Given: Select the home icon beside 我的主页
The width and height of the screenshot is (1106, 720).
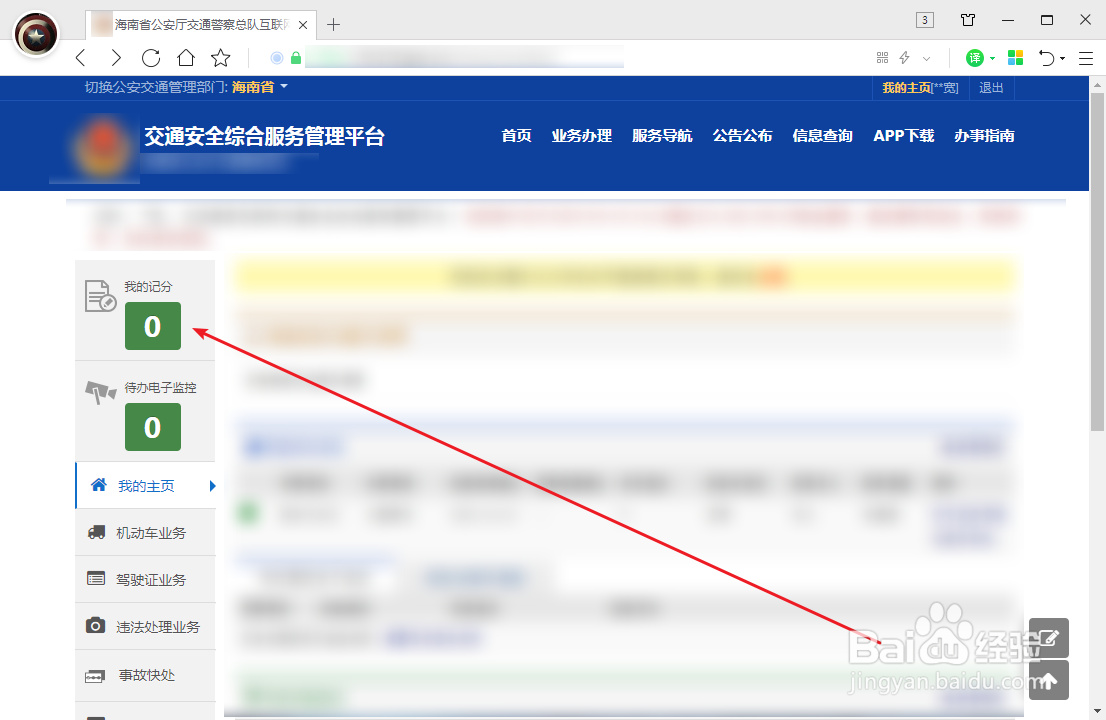Looking at the screenshot, I should tap(98, 485).
